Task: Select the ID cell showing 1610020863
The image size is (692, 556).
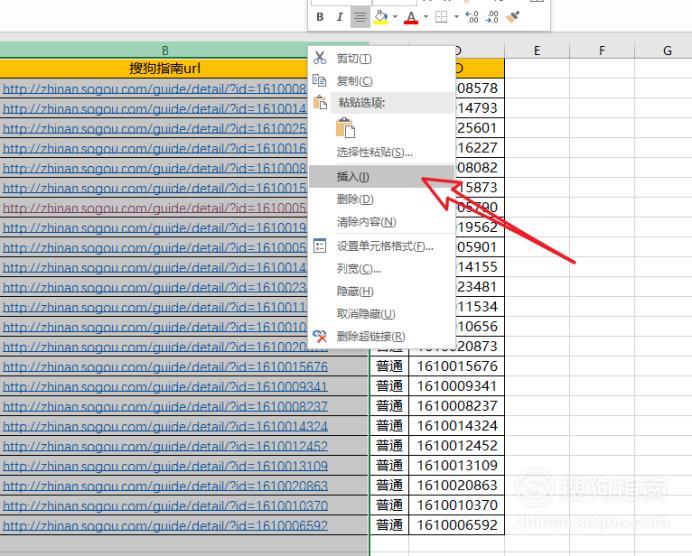Action: (x=457, y=485)
